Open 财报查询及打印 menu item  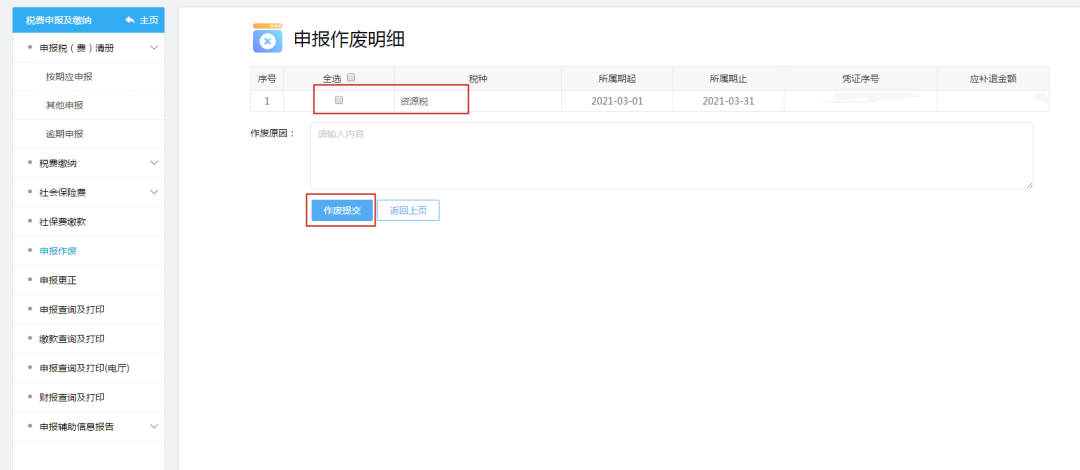tap(72, 397)
